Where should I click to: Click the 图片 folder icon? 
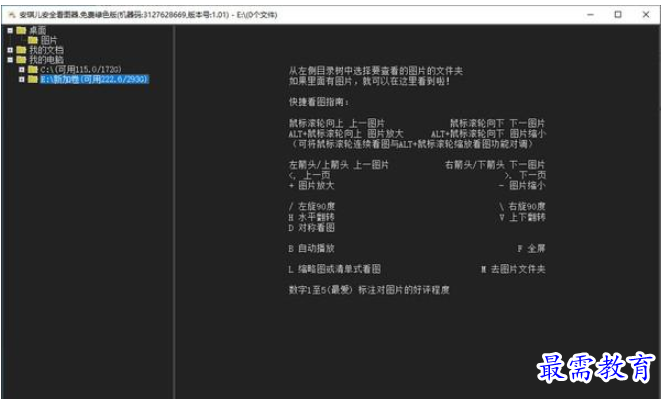click(x=33, y=40)
